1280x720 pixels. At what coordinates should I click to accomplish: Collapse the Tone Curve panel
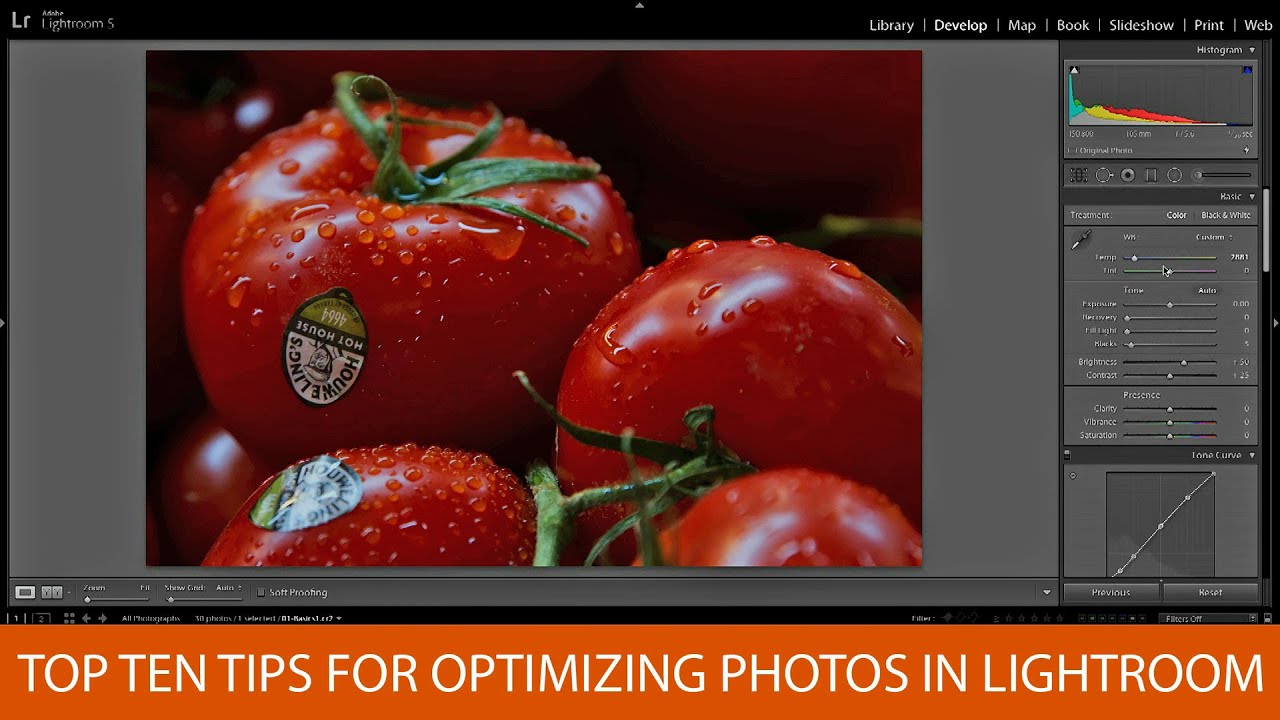tap(1251, 455)
